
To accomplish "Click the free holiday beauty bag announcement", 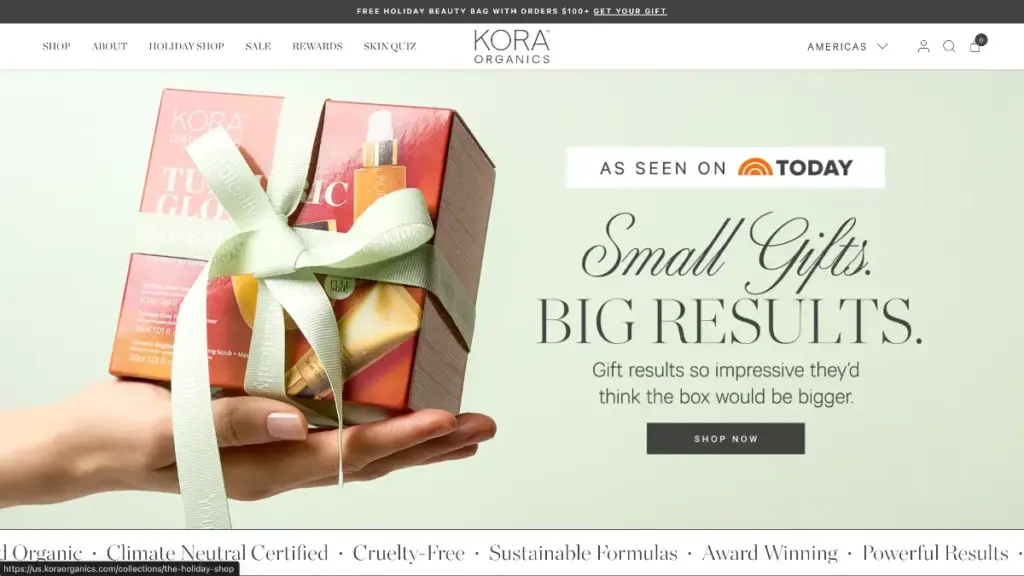I will [473, 11].
